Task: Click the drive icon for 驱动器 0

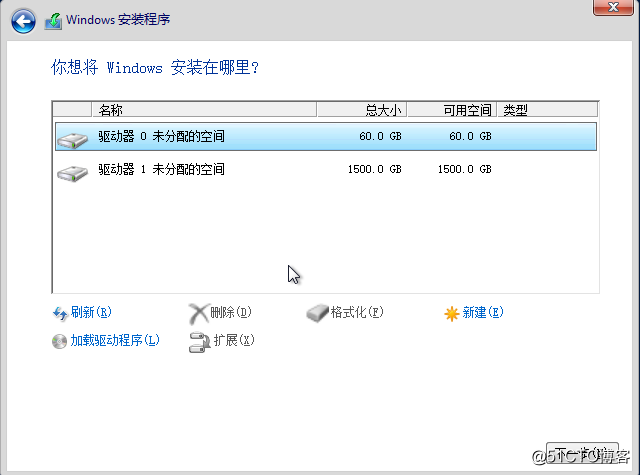Action: (73, 140)
